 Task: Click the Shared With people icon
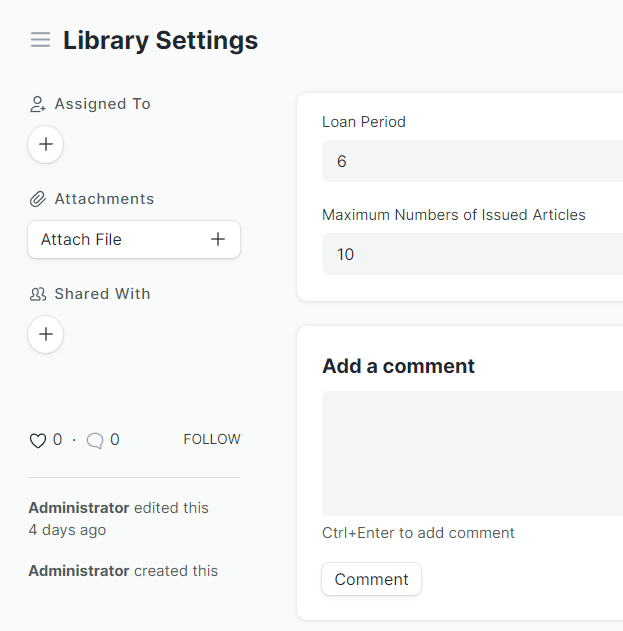[38, 294]
